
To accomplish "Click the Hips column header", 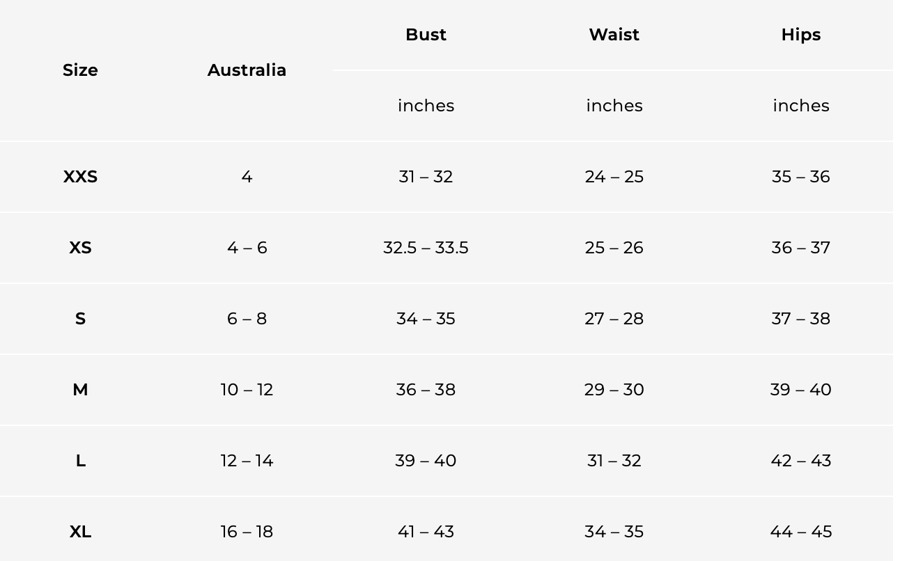I will click(801, 35).
